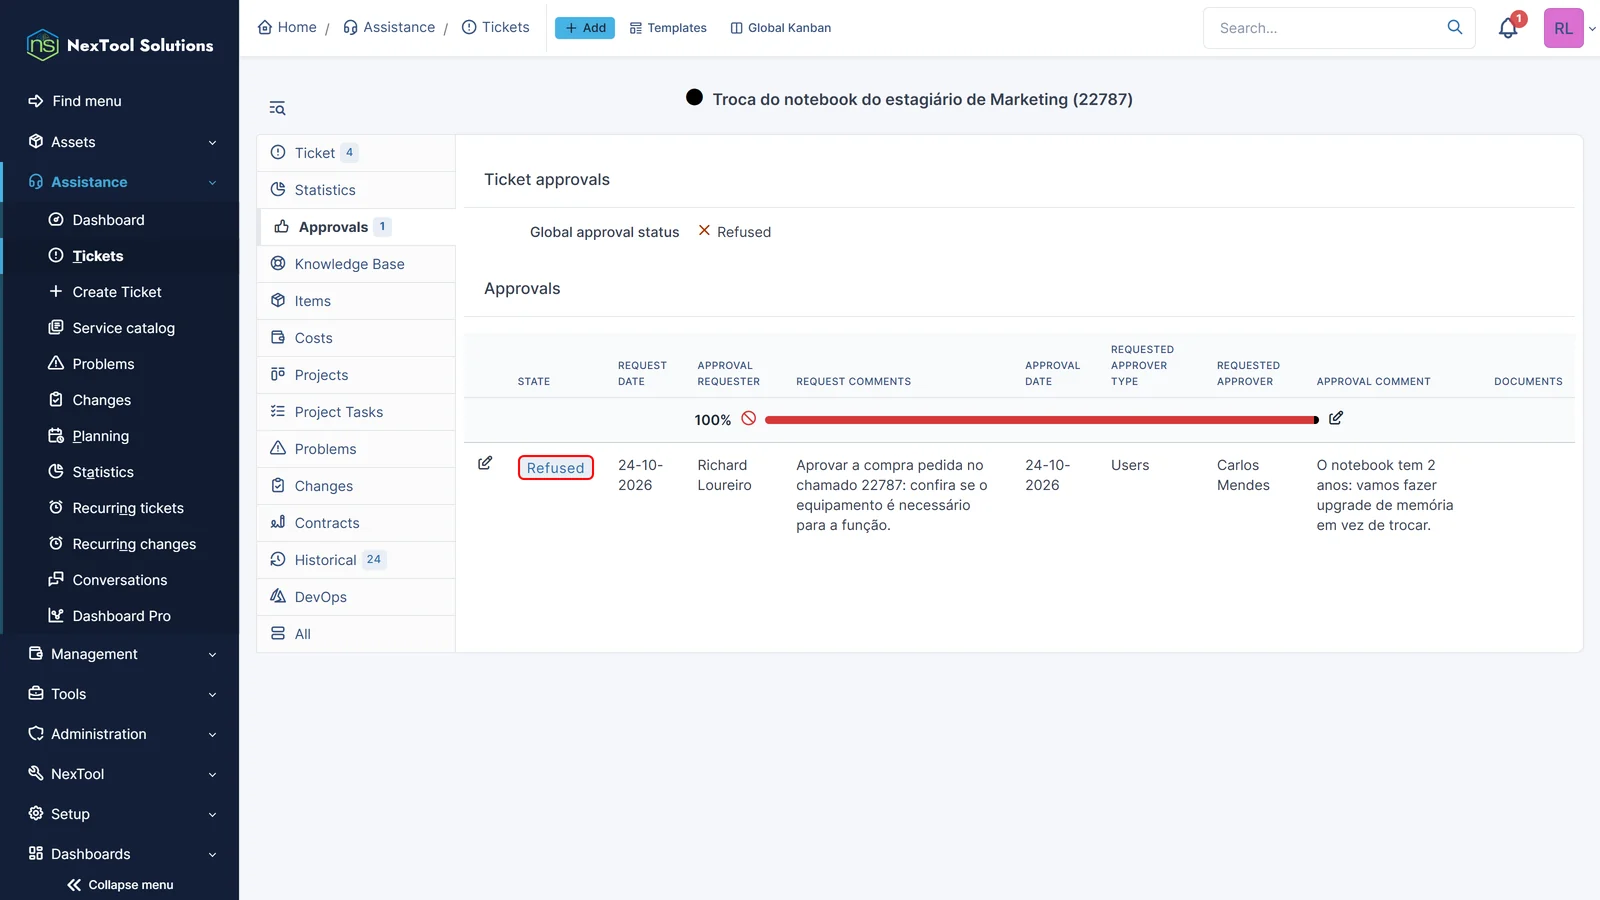This screenshot has height=900, width=1600.
Task: Select the Historical tab
Action: pyautogui.click(x=356, y=560)
